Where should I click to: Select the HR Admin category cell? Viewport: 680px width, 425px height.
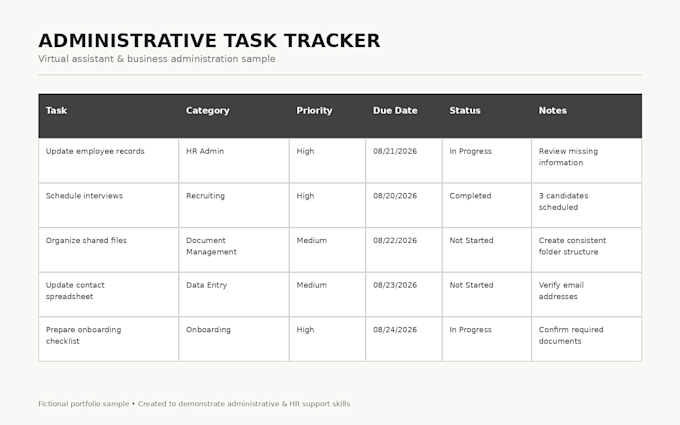[234, 160]
